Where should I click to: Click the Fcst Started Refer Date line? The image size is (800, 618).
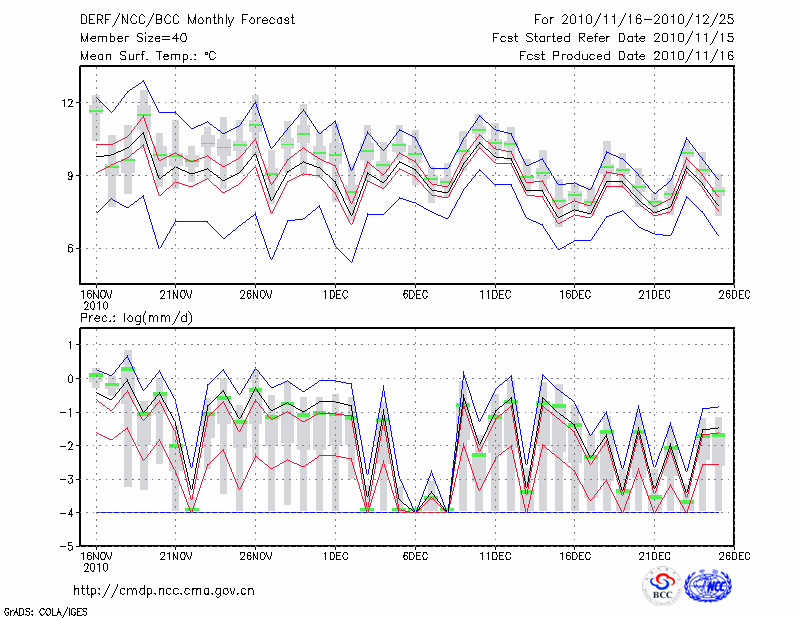(613, 37)
